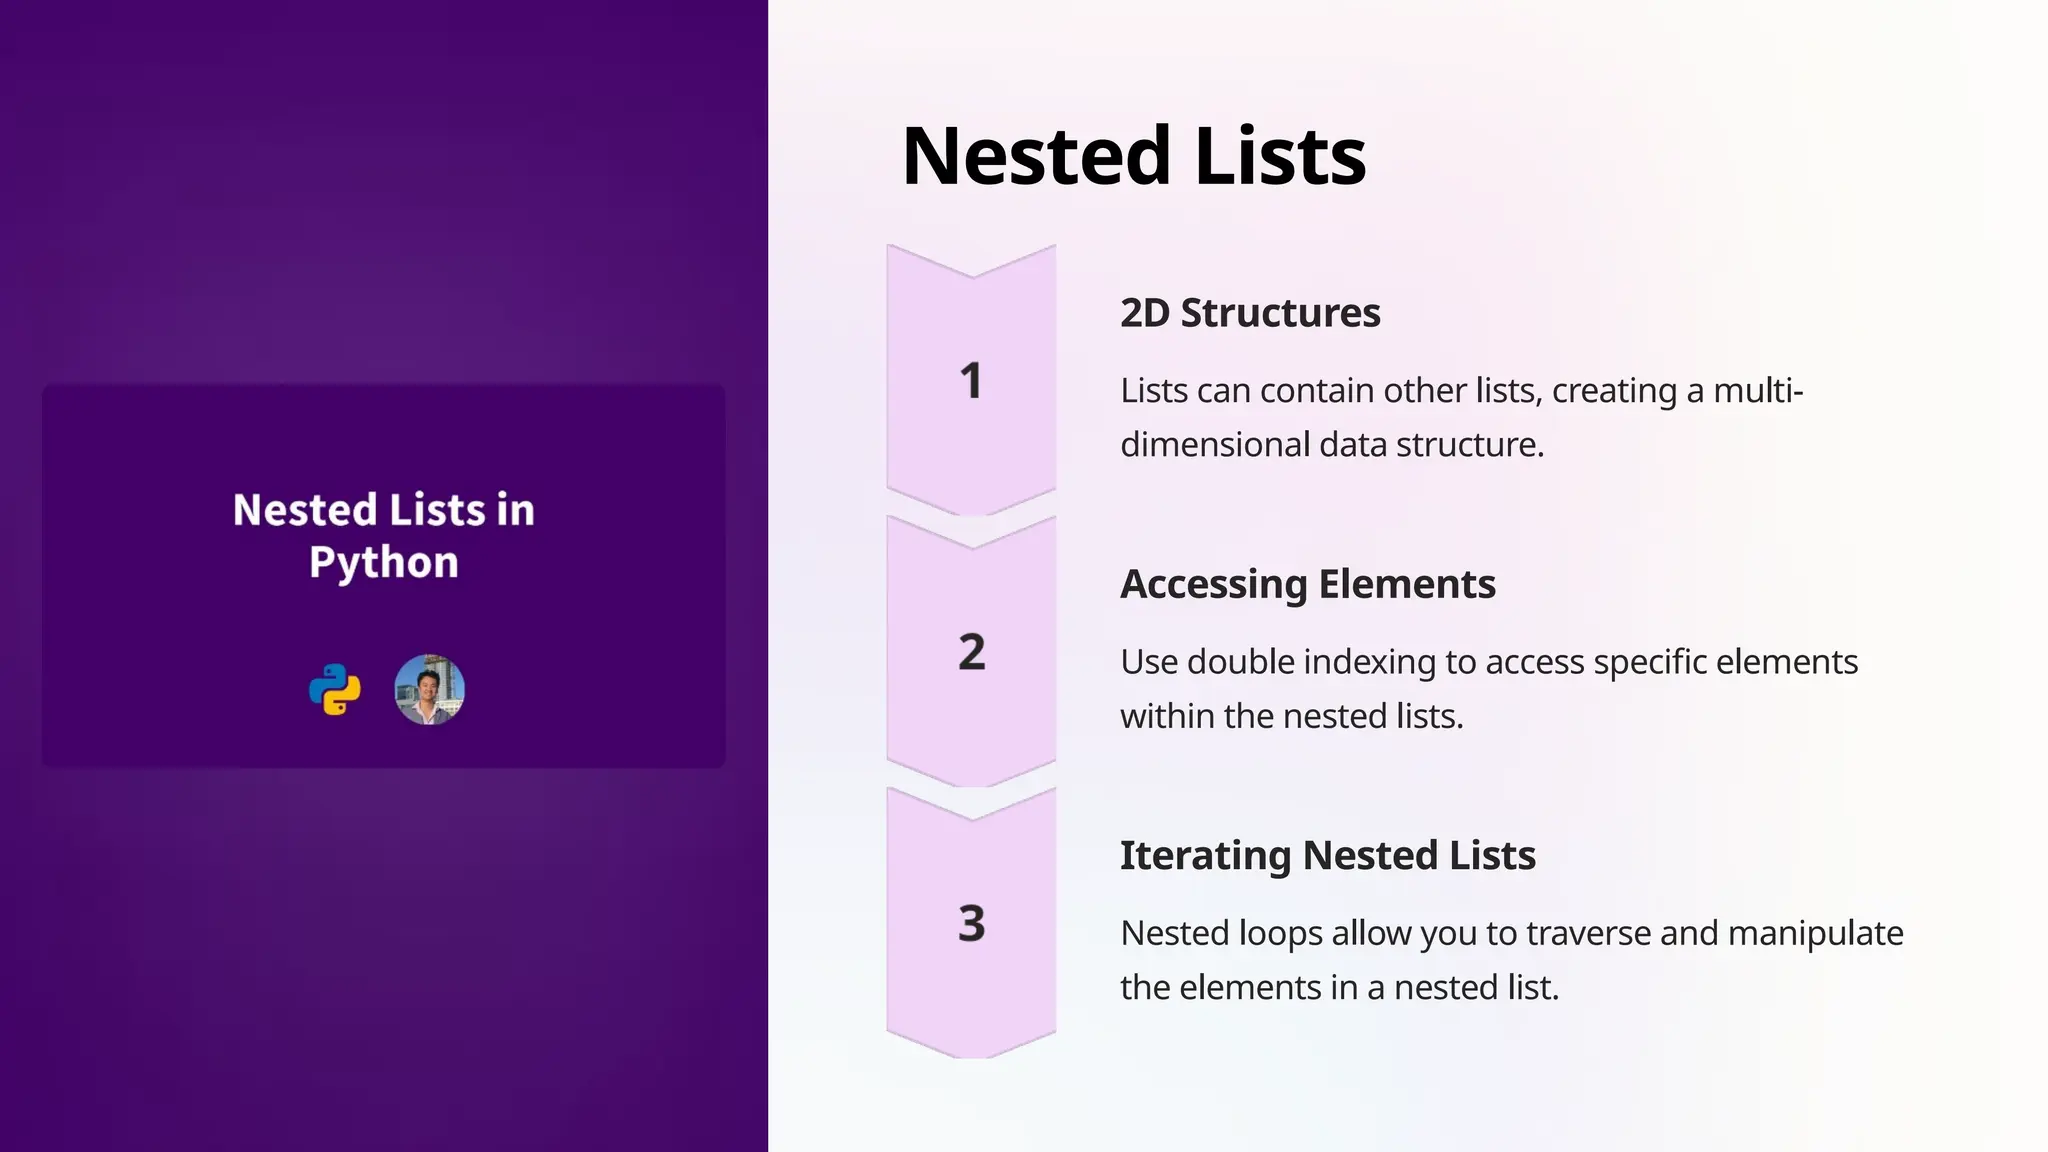Screen dimensions: 2048x1152
Task: Click the purple sidebar area below the card
Action: pyautogui.click(x=384, y=950)
